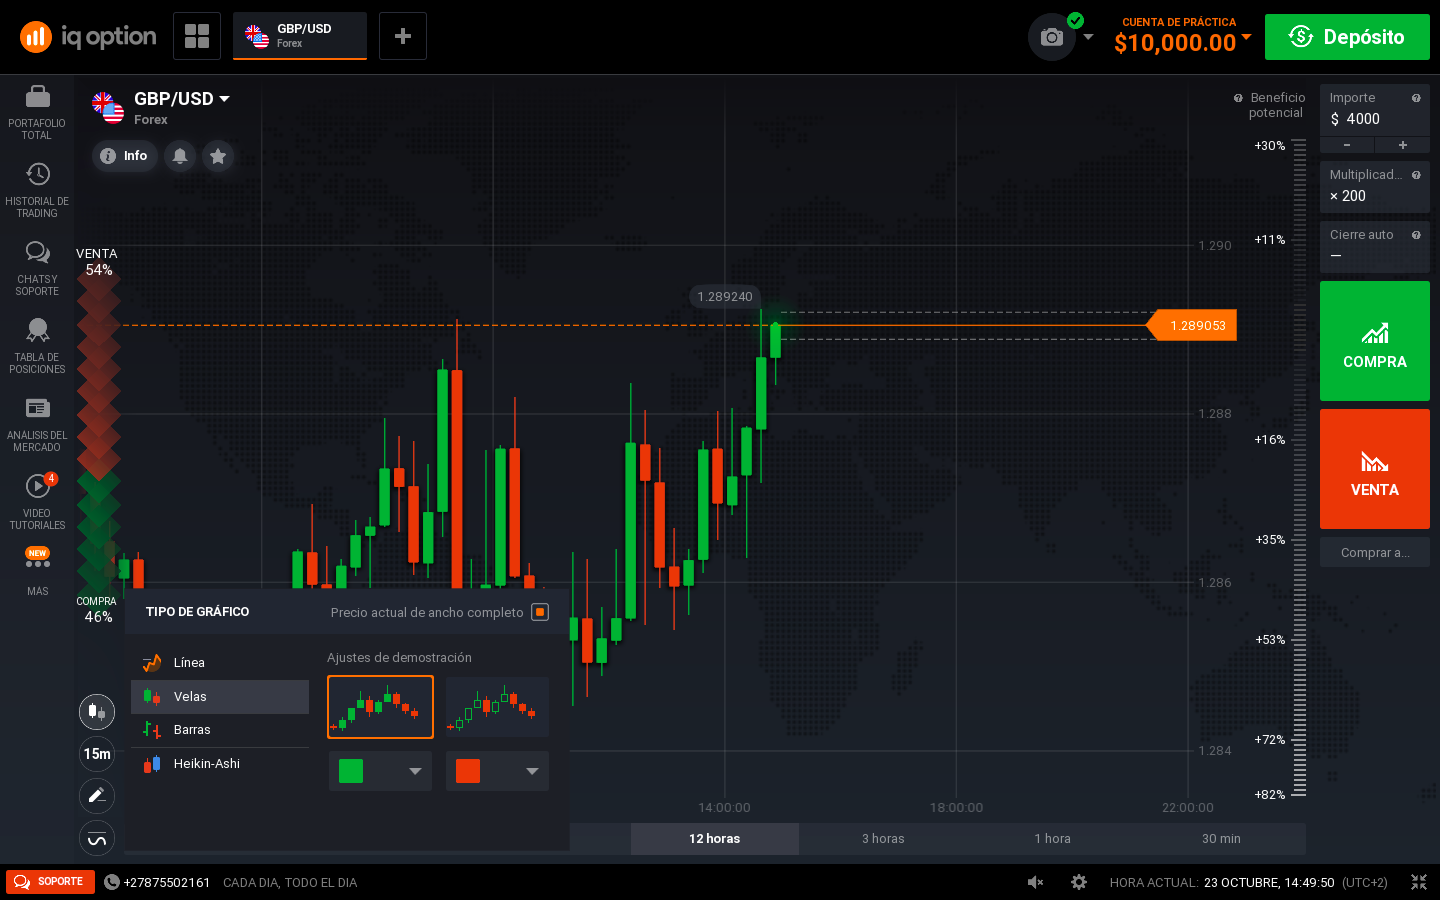
Task: Open Analisis del Mercado panel
Action: coord(37,424)
